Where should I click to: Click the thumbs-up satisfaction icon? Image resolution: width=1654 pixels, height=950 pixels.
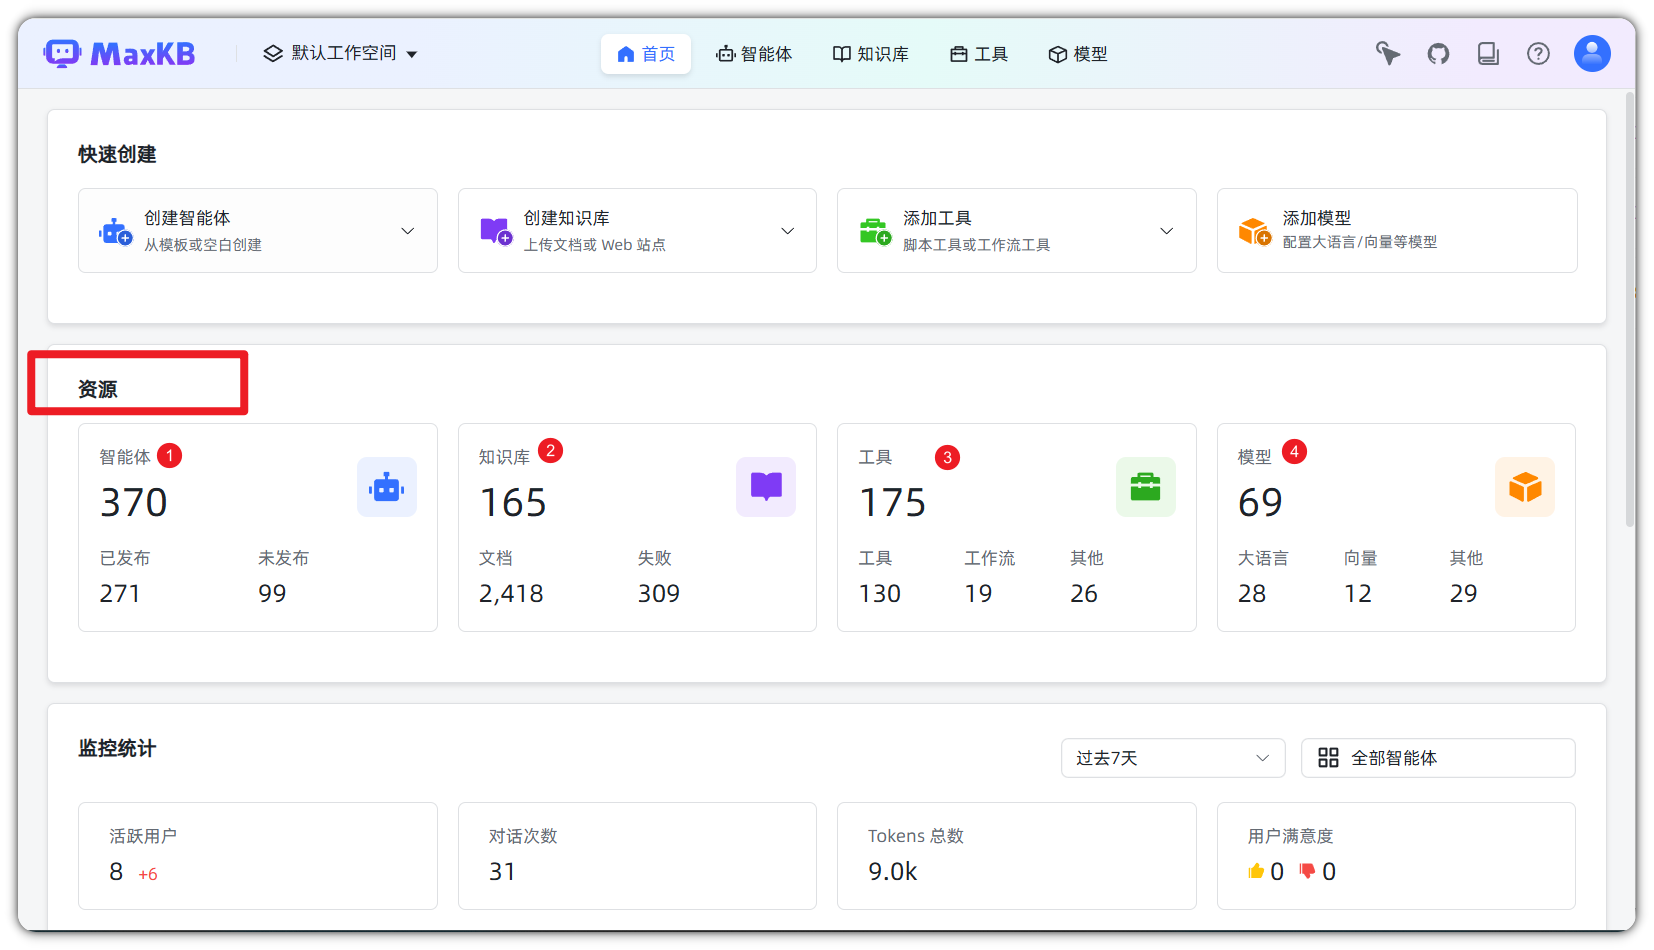pyautogui.click(x=1256, y=871)
